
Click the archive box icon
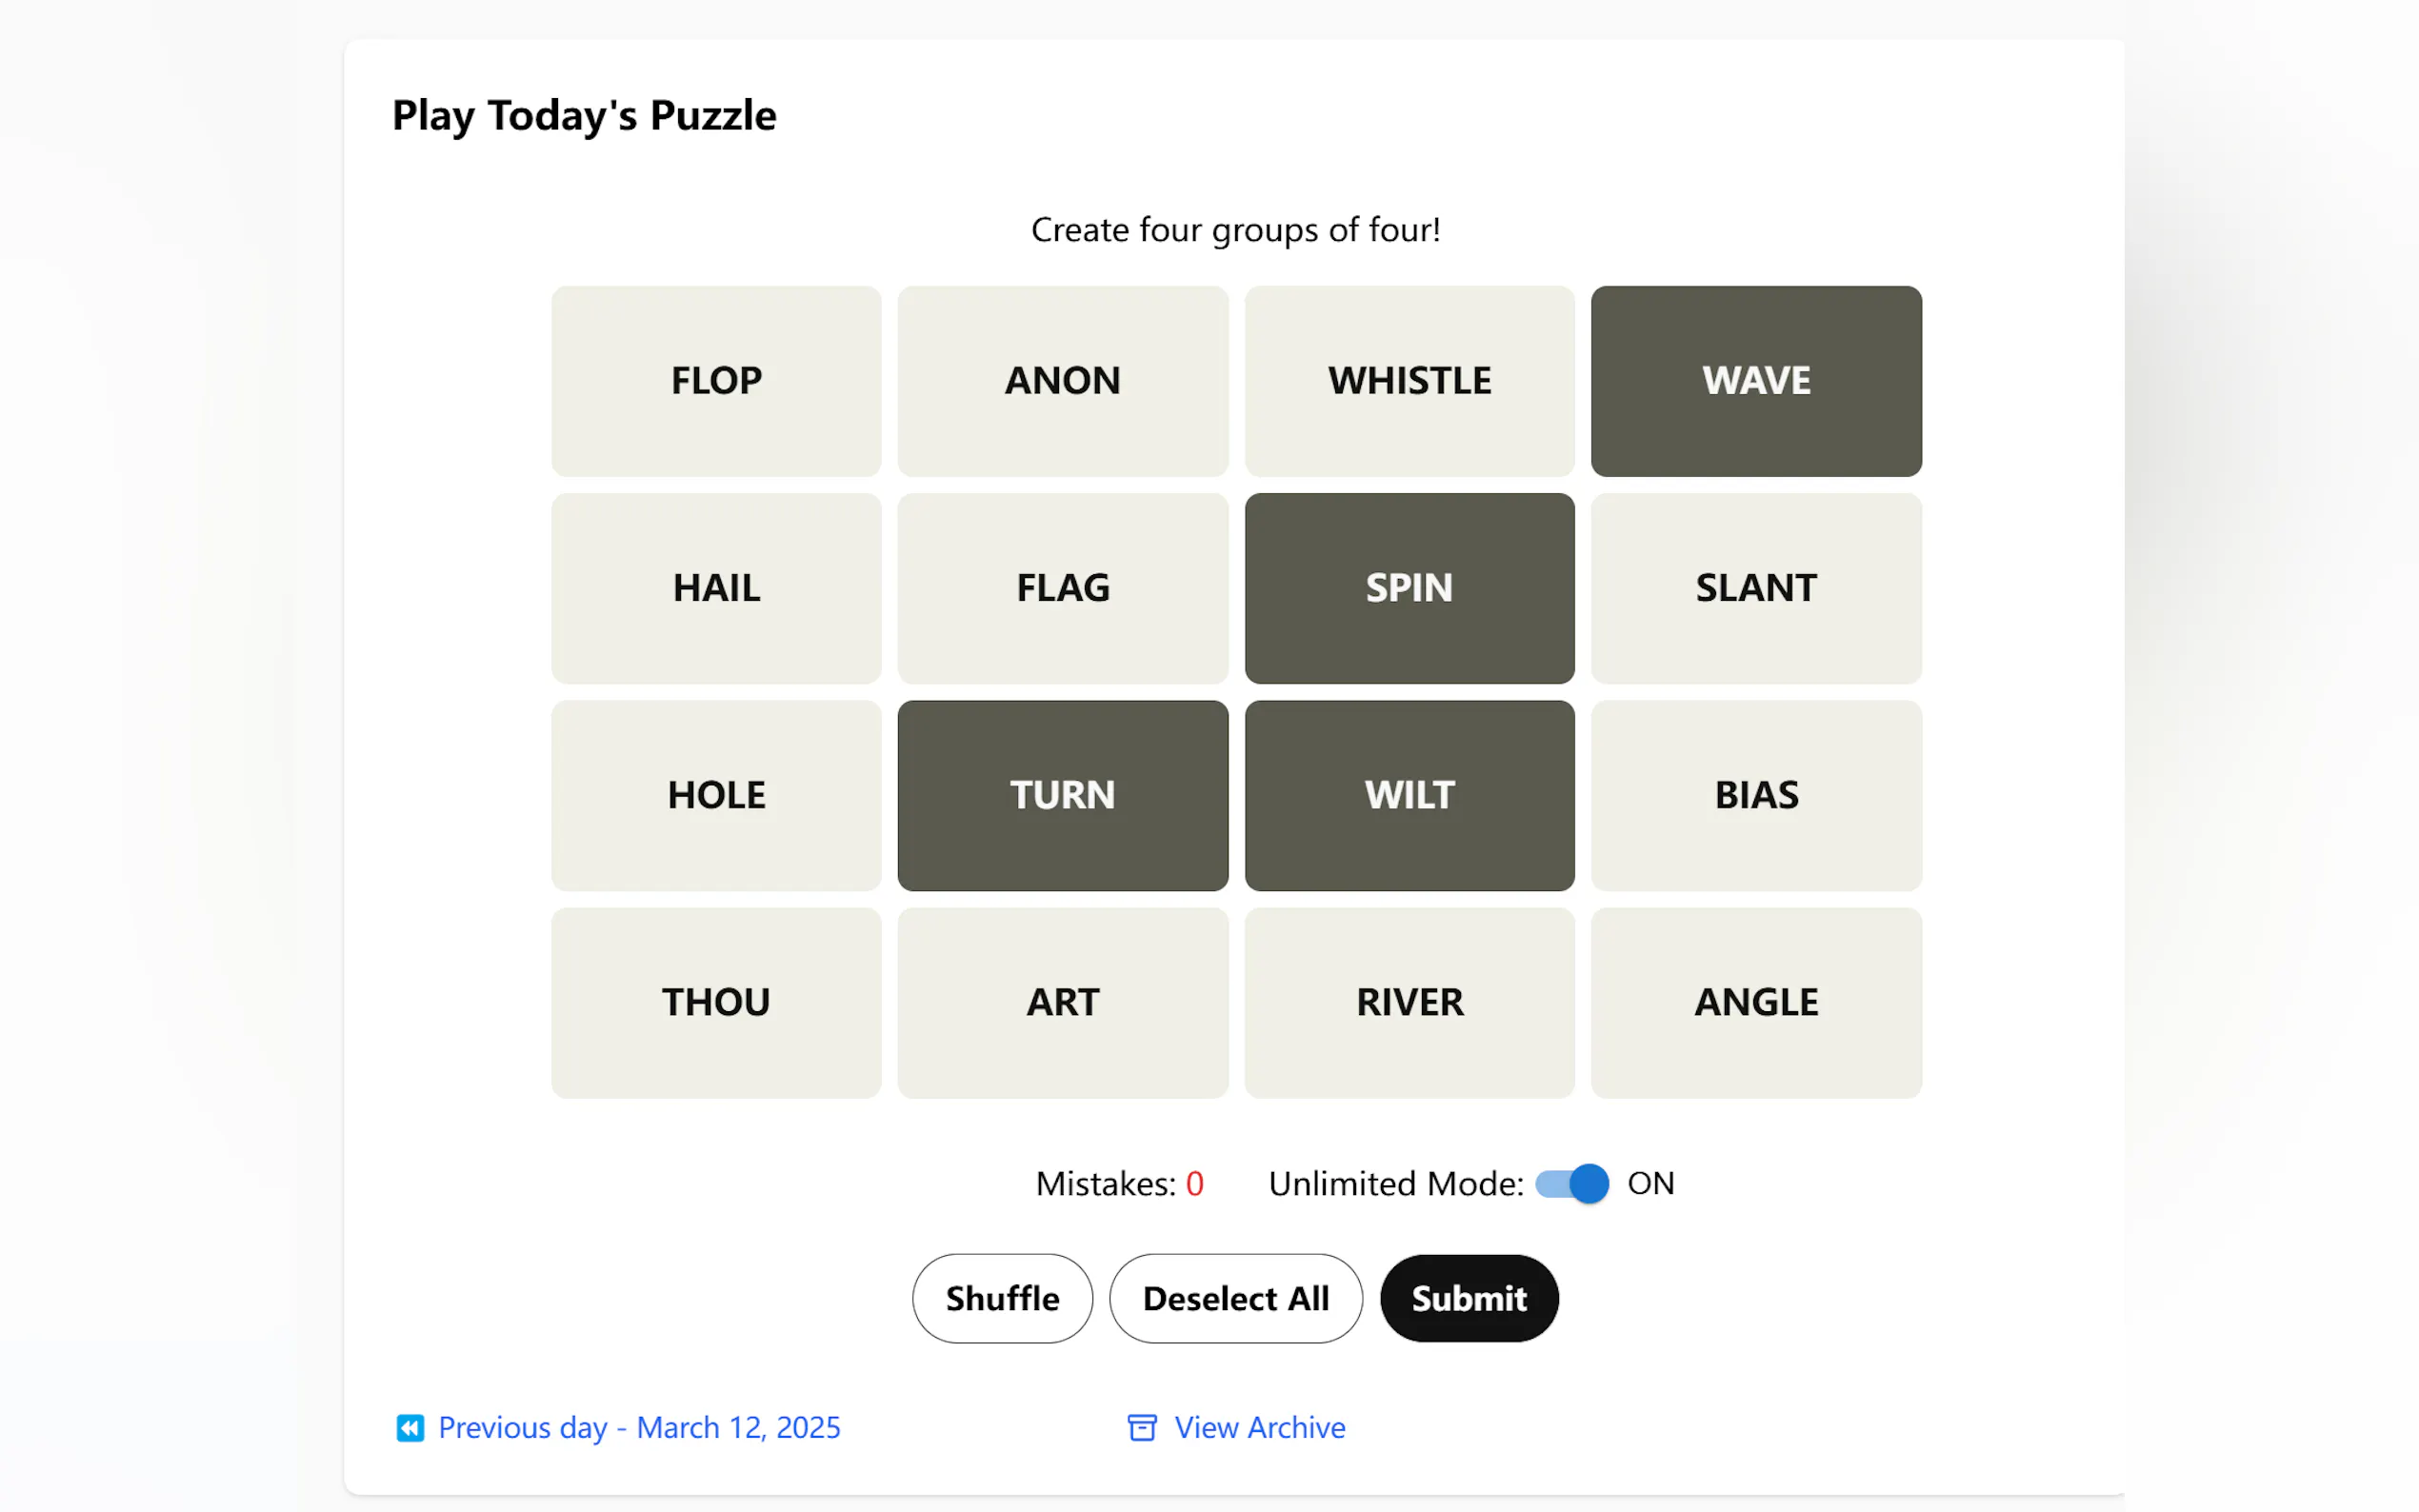pyautogui.click(x=1141, y=1427)
